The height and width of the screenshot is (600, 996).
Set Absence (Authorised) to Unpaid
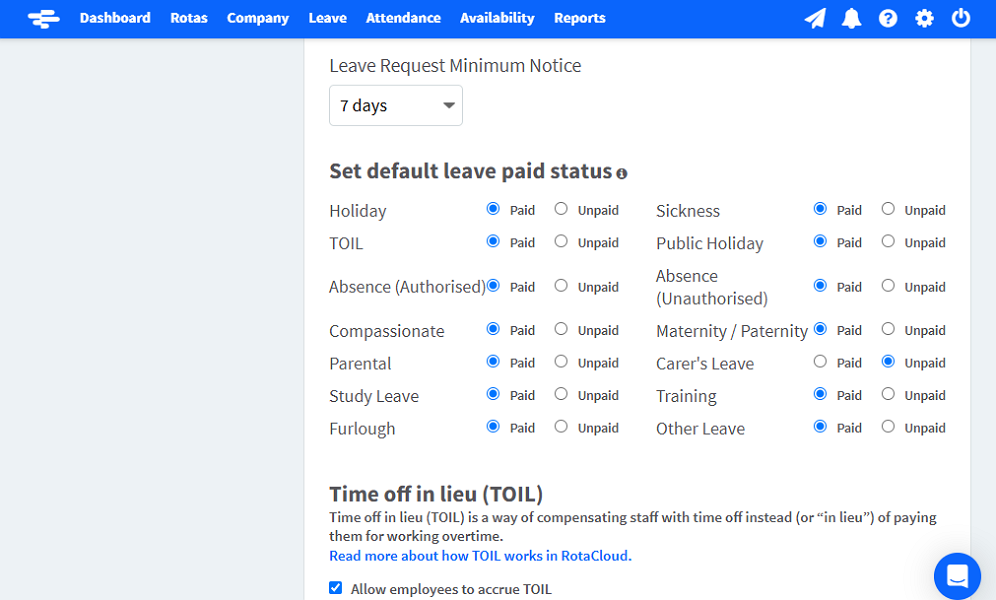pyautogui.click(x=561, y=286)
